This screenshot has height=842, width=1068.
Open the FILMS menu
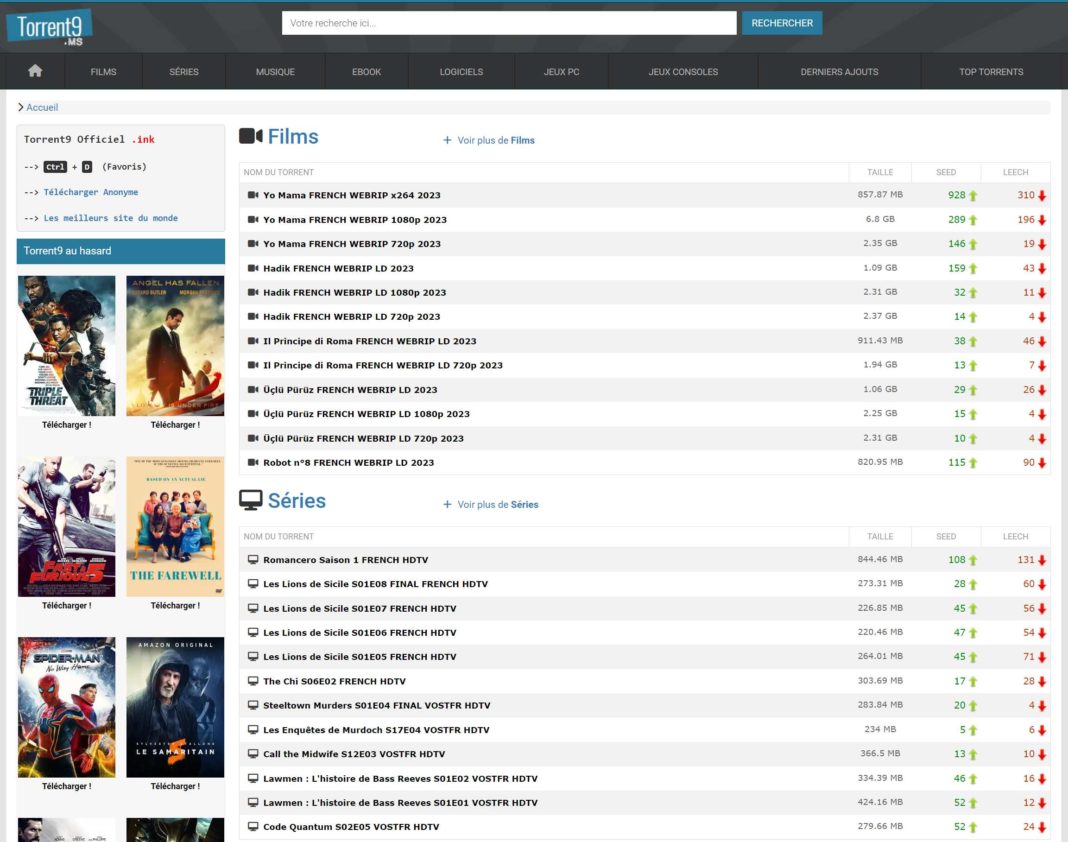(104, 72)
